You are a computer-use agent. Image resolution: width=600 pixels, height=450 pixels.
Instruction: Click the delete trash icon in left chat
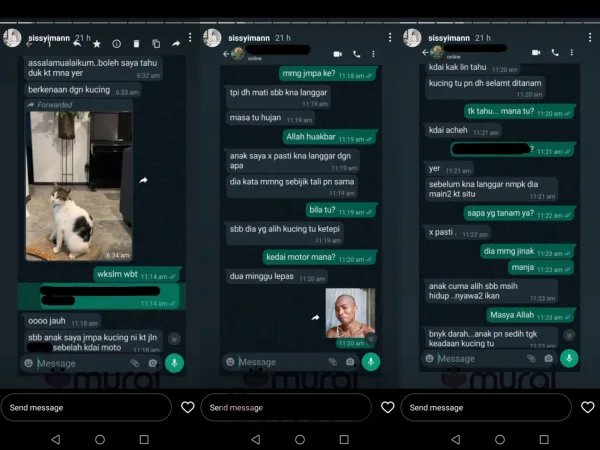pyautogui.click(x=136, y=44)
